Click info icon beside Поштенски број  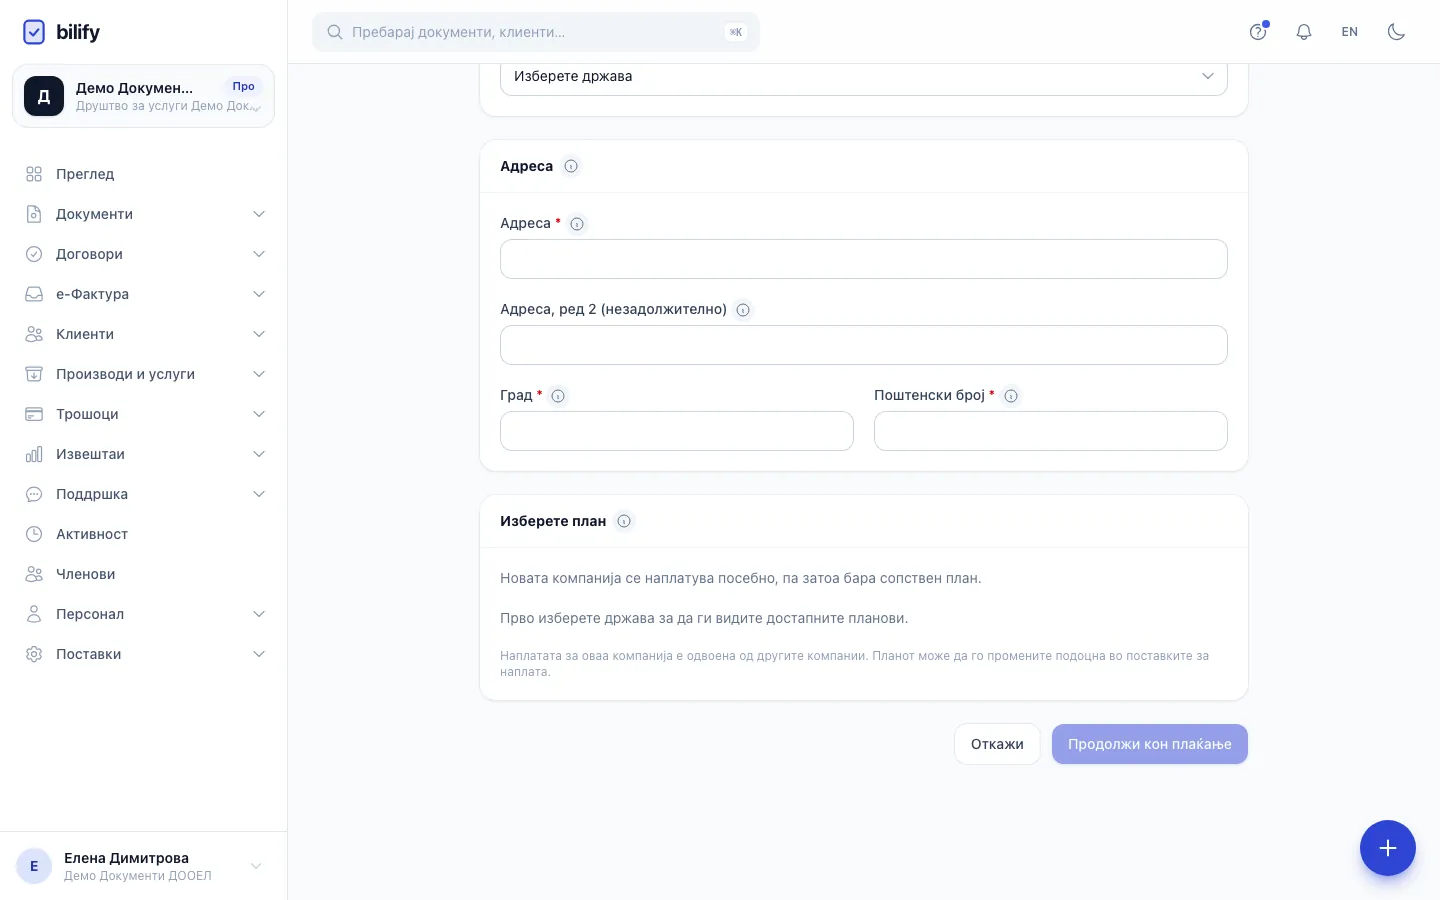pyautogui.click(x=1011, y=396)
